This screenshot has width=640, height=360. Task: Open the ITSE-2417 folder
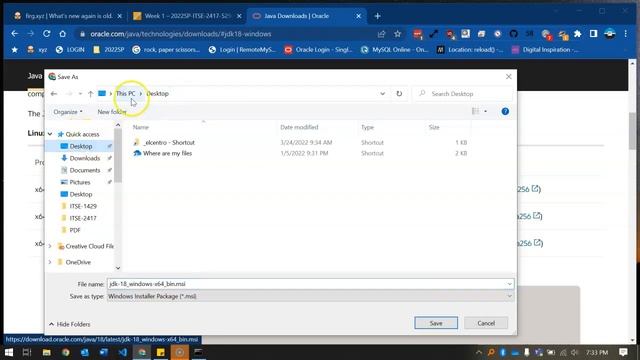pos(83,218)
